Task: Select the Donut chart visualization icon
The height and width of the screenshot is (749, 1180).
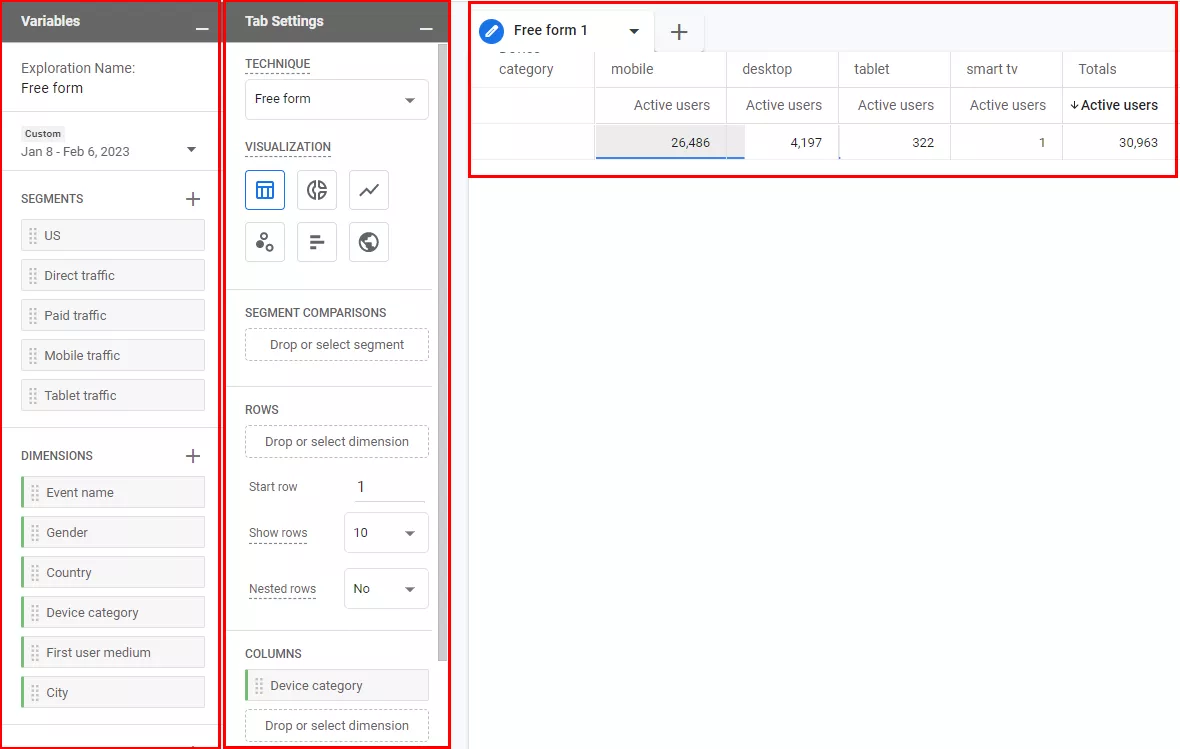Action: [317, 190]
